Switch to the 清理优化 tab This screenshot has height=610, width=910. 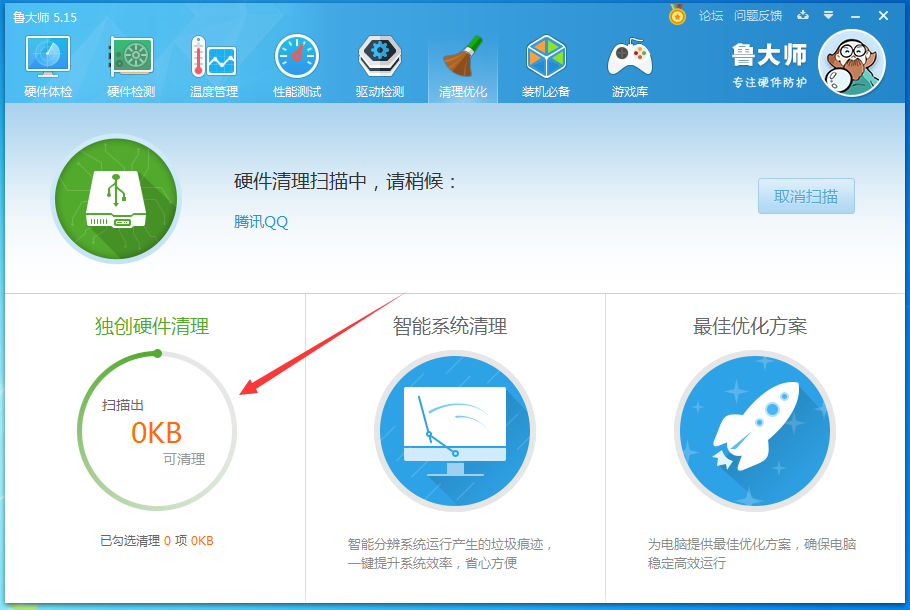[462, 62]
